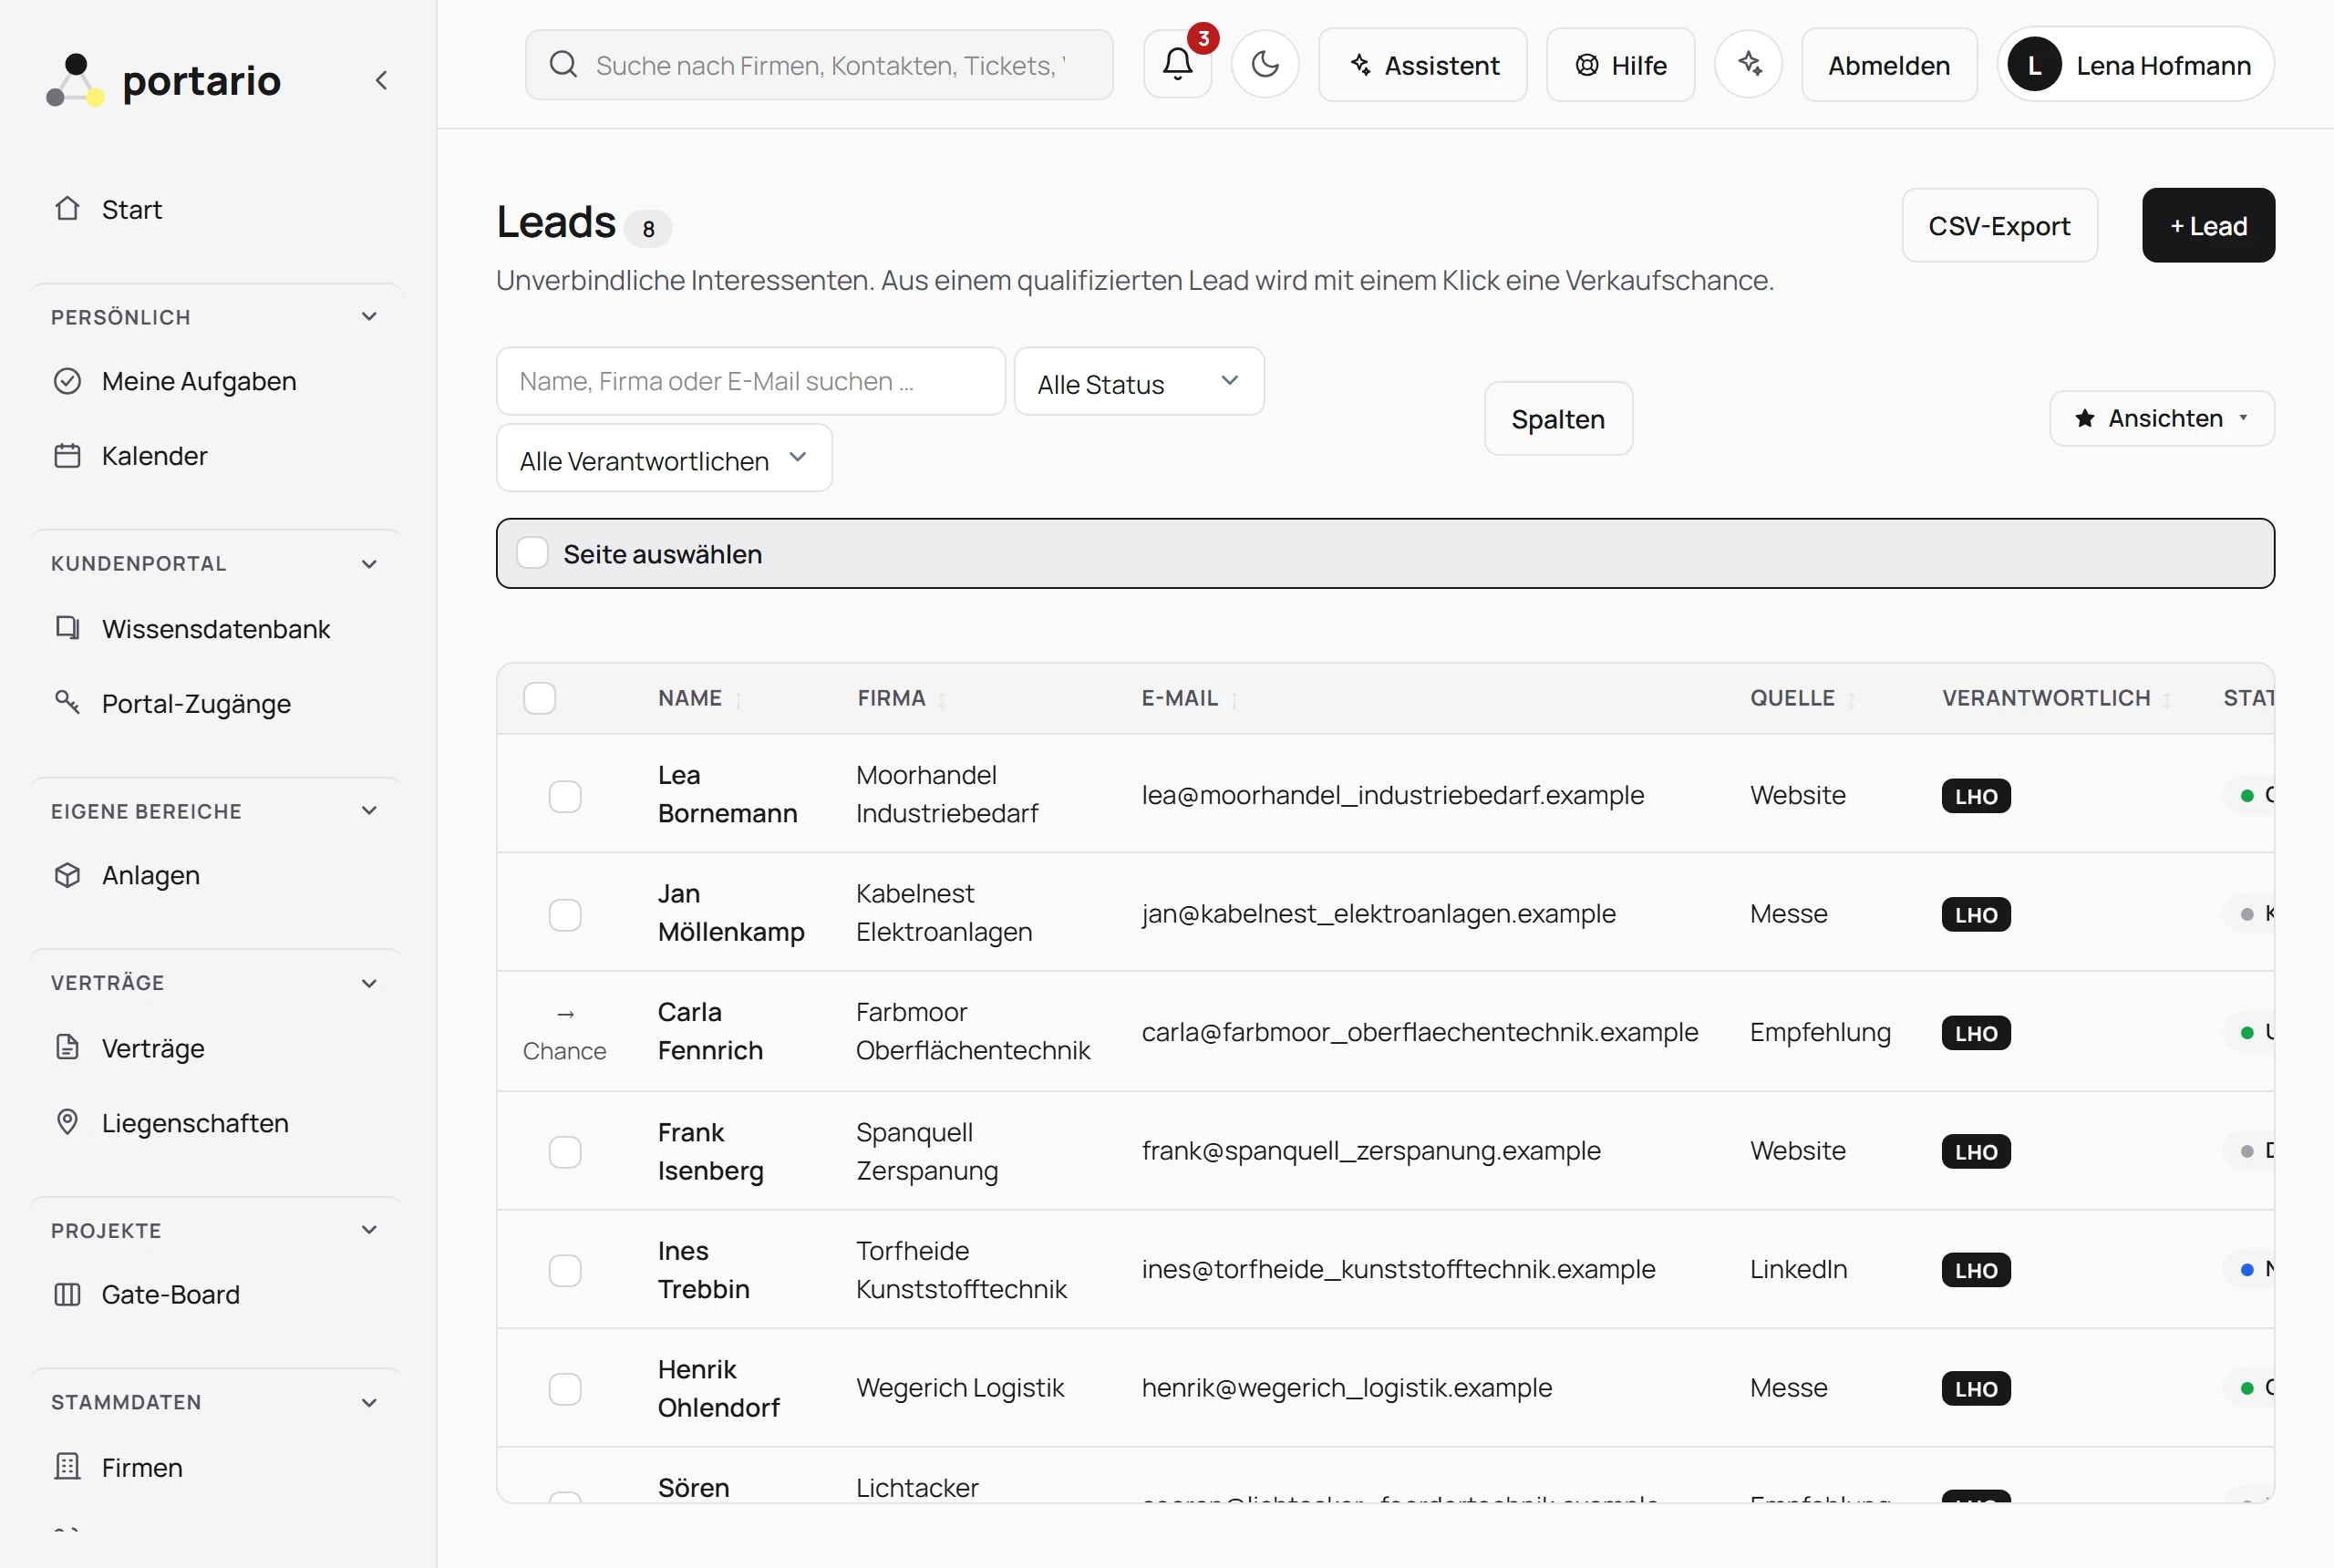
Task: Click LinkedIn source in Ines Trebbin row
Action: pyautogui.click(x=1798, y=1269)
